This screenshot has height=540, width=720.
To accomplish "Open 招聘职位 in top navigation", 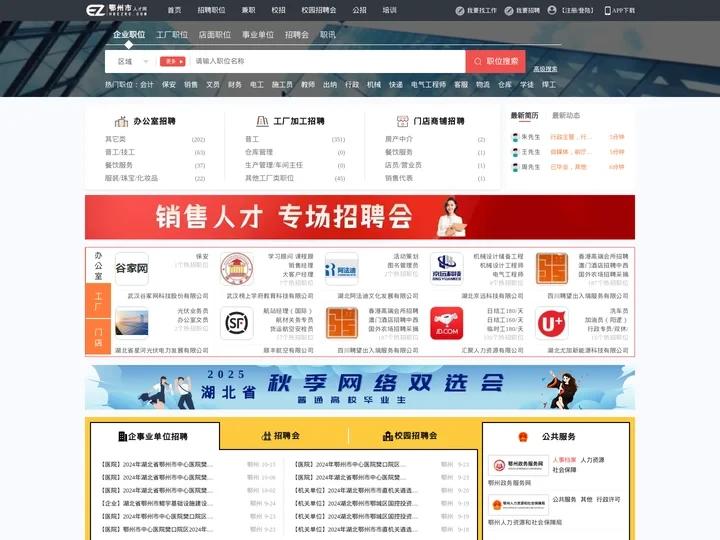I will 211,10.
